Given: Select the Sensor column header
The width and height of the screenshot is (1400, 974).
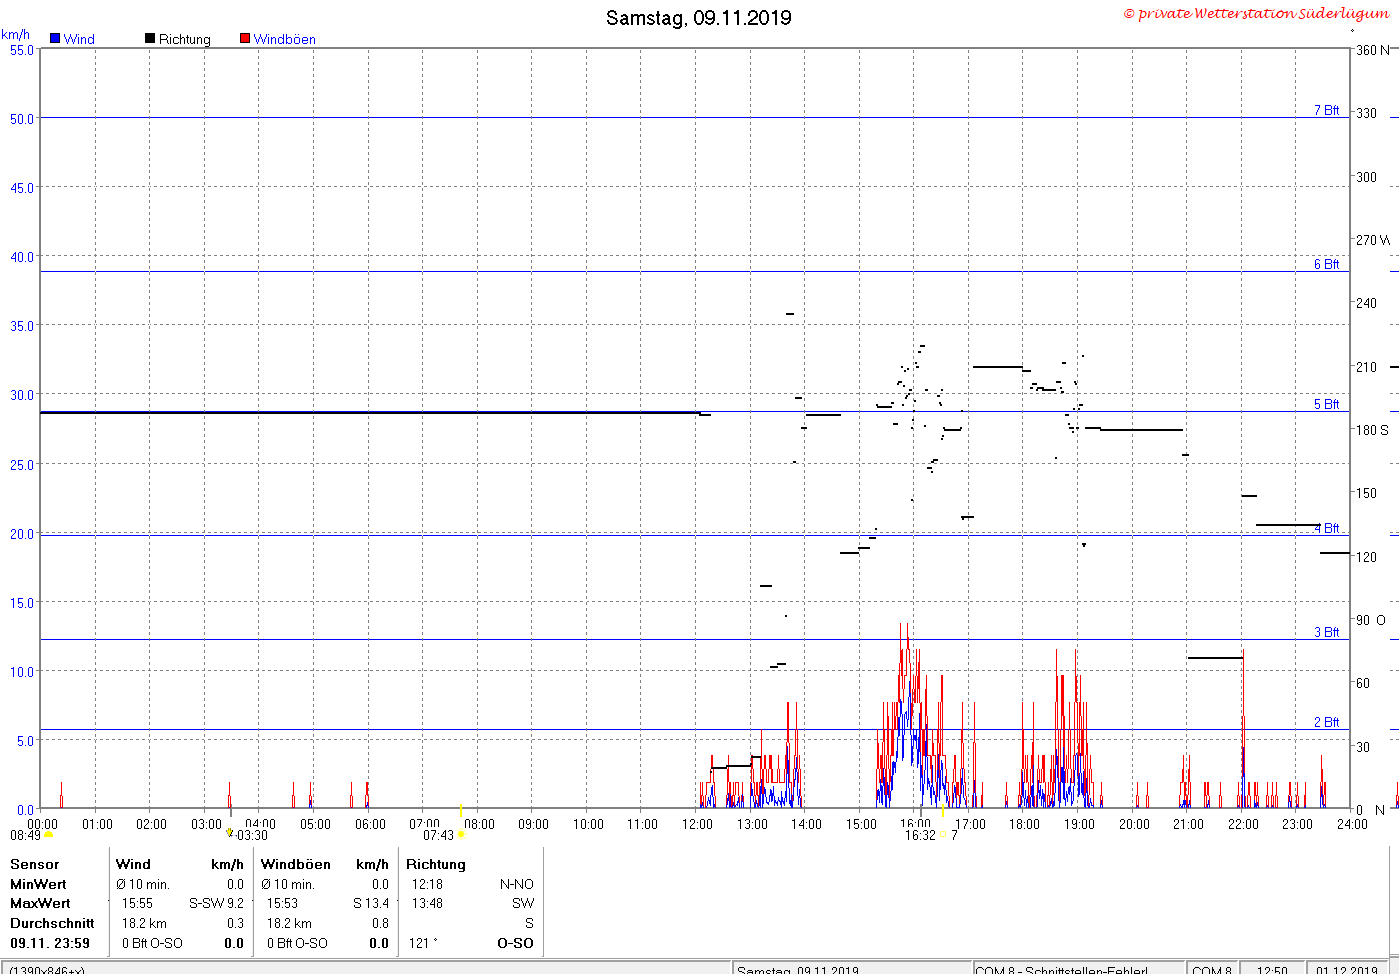Looking at the screenshot, I should 34,864.
